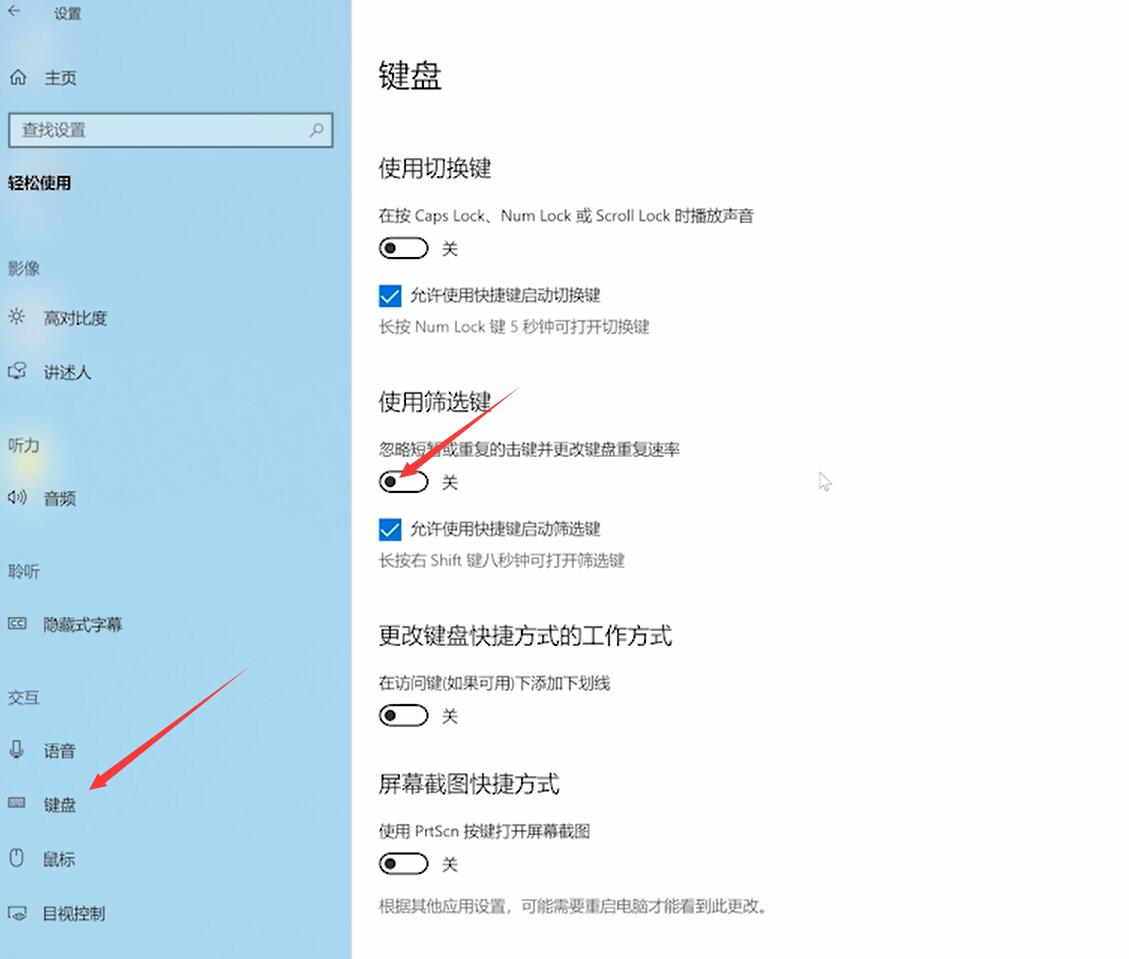Toggle underline access keys switch
The width and height of the screenshot is (1129, 959).
(403, 716)
